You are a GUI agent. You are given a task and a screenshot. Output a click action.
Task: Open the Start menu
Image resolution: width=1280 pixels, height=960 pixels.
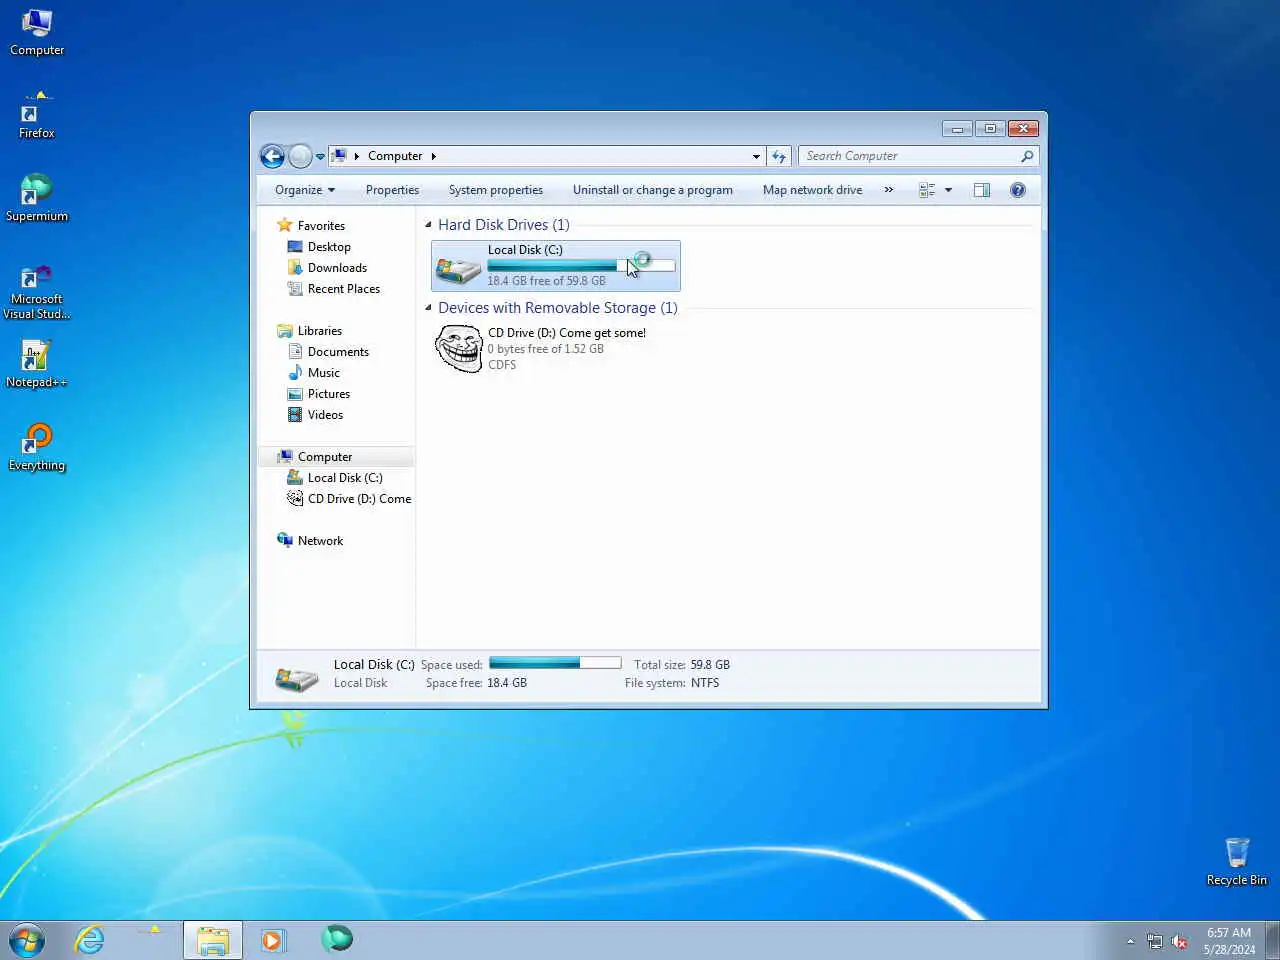(x=27, y=940)
